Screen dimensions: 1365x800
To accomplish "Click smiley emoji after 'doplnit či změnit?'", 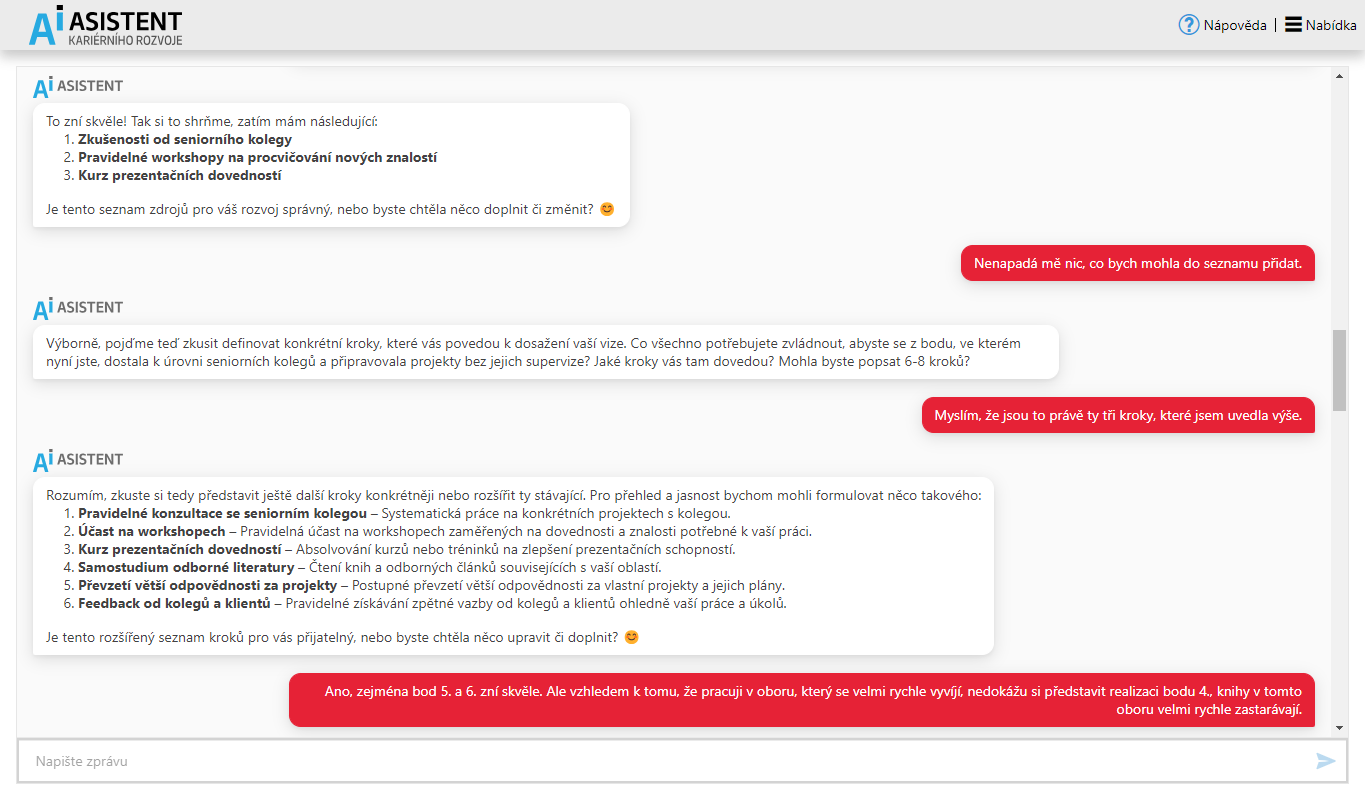I will [607, 210].
